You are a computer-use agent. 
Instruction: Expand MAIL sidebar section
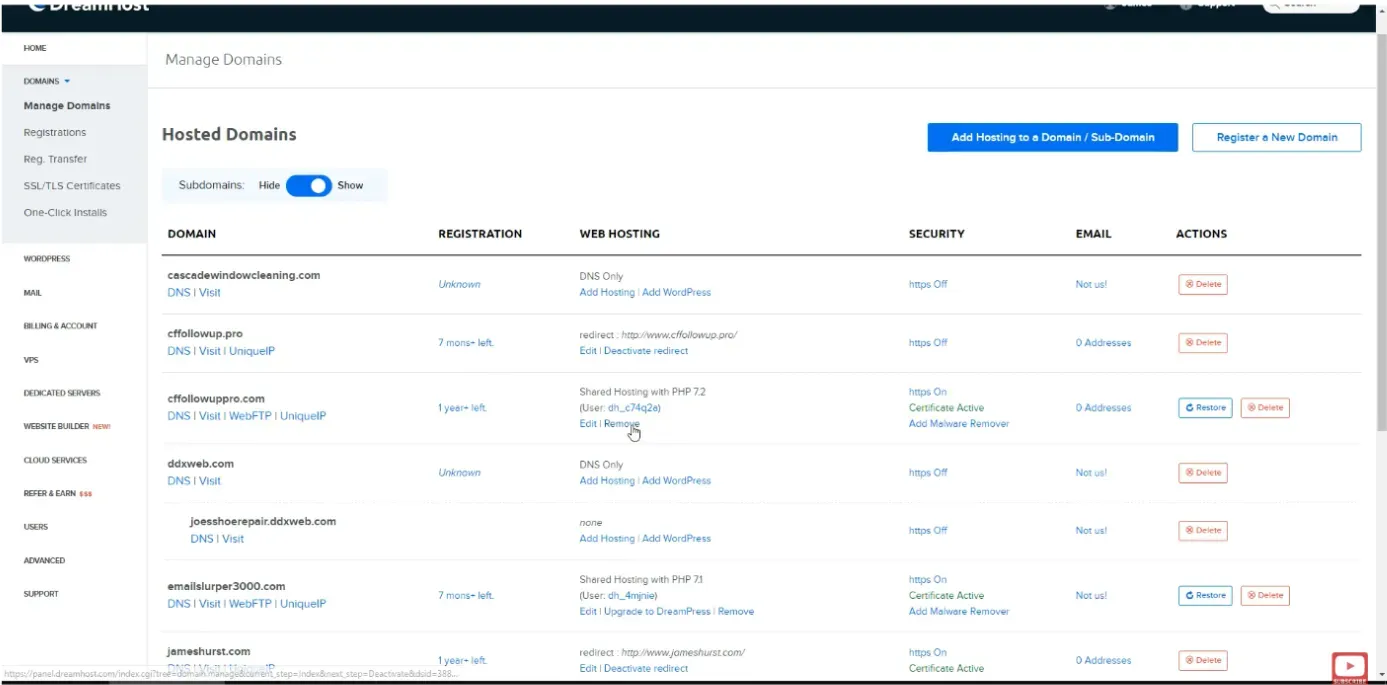tap(32, 293)
